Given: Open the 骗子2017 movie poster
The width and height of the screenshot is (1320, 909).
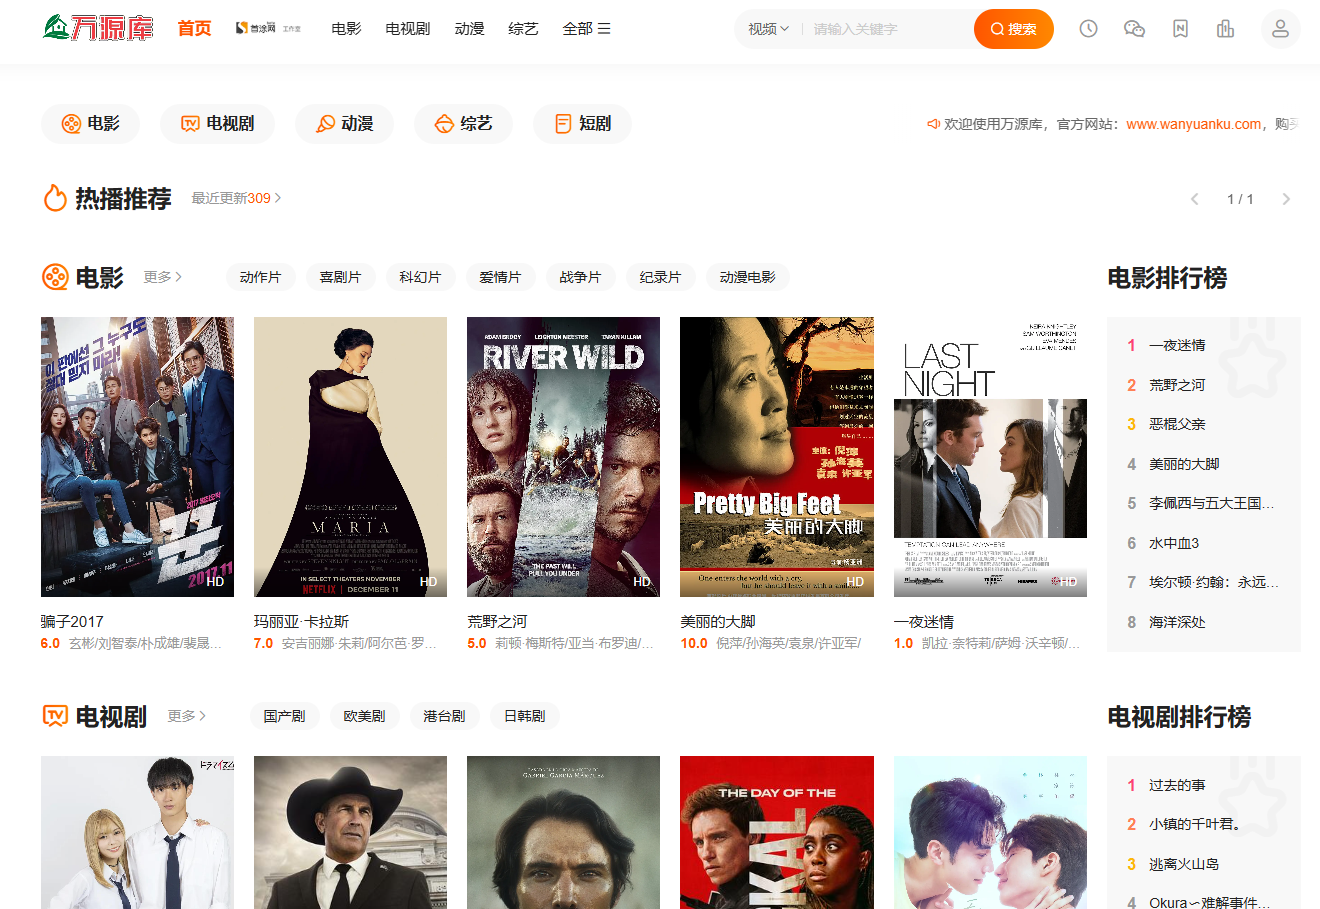Looking at the screenshot, I should pyautogui.click(x=137, y=457).
